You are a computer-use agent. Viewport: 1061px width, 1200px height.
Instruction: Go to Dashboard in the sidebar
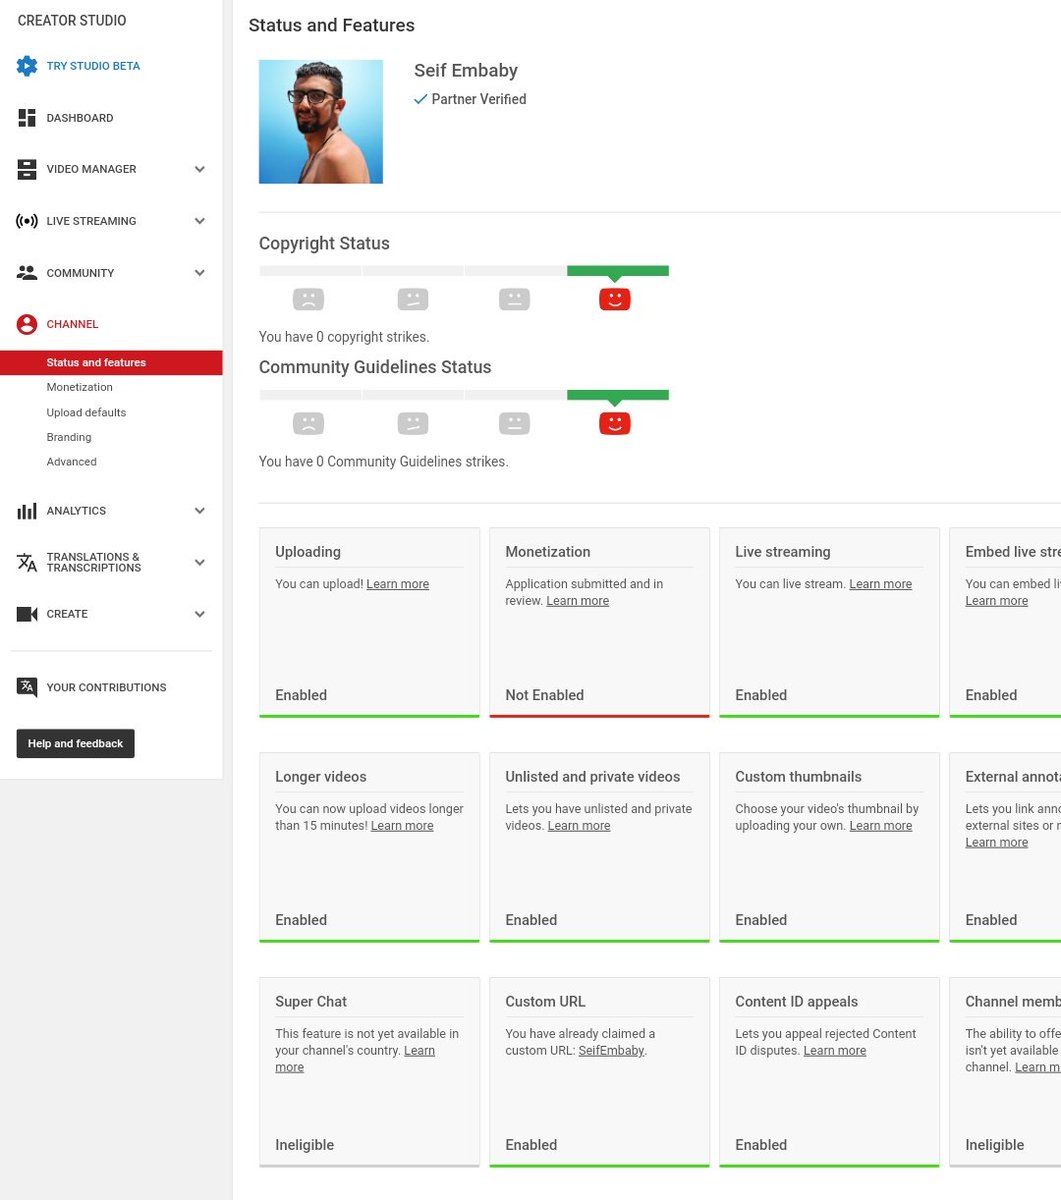point(79,118)
